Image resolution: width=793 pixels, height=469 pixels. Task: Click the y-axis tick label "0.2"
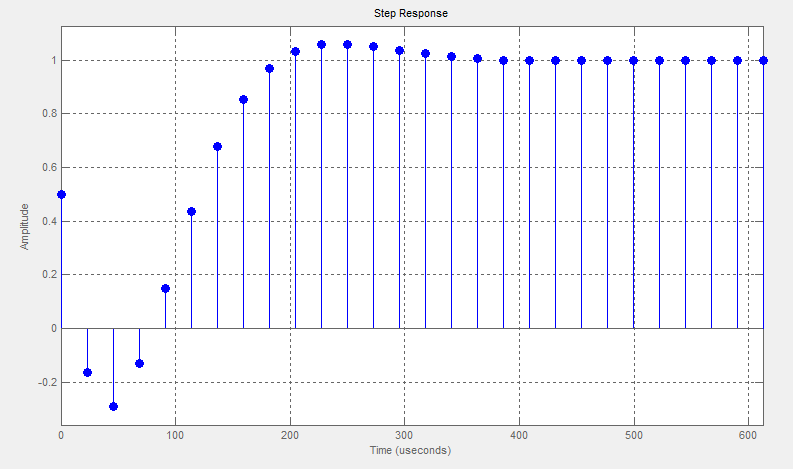pyautogui.click(x=50, y=275)
